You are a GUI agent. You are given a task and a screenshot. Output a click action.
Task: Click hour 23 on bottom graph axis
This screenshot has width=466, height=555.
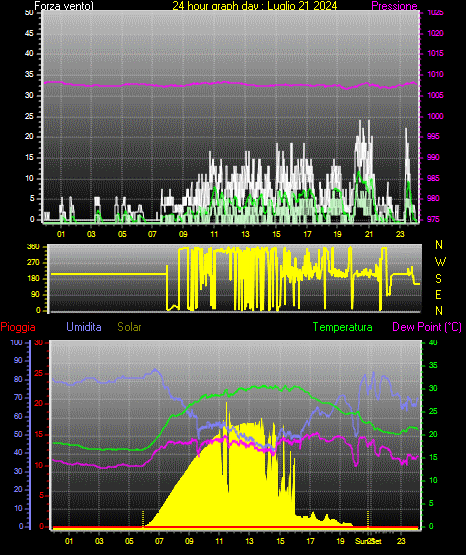pos(401,541)
